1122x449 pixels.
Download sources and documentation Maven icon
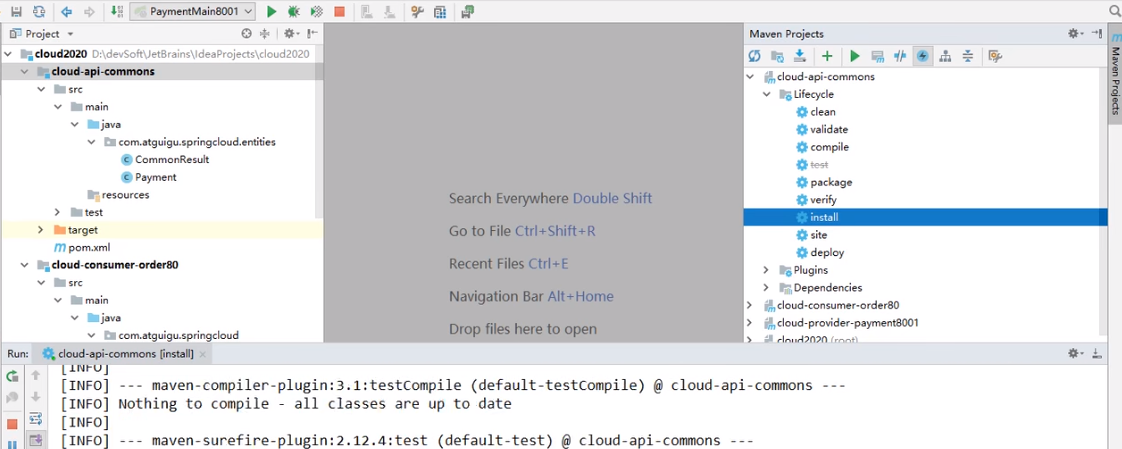[800, 56]
